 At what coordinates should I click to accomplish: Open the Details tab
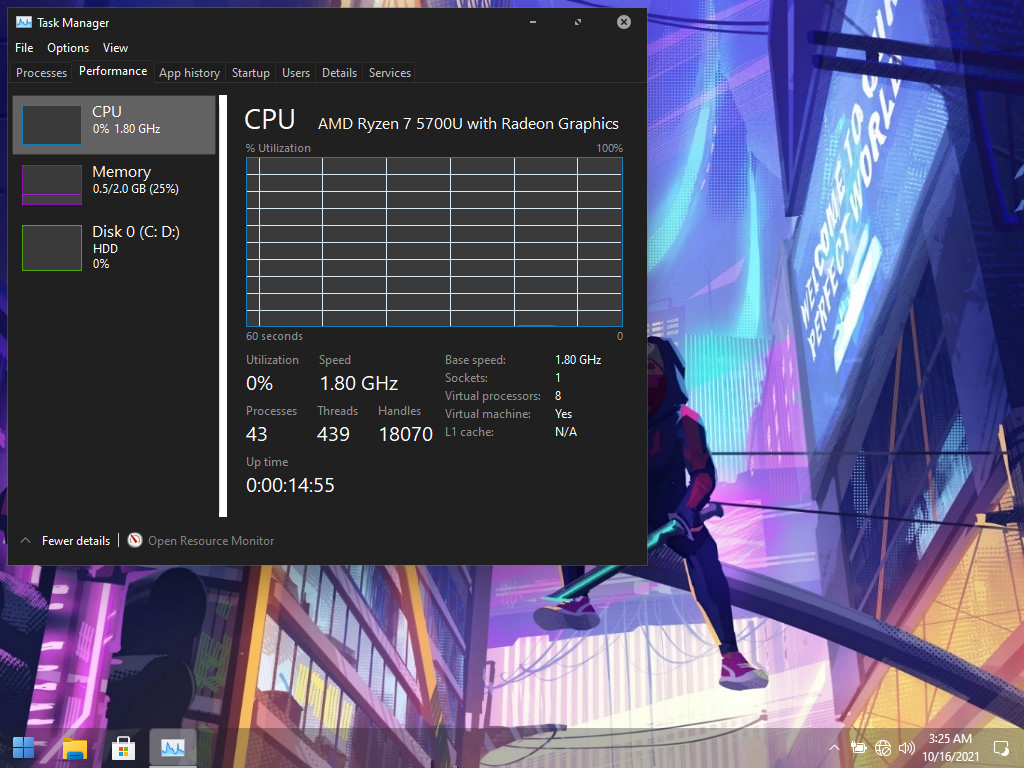[340, 72]
